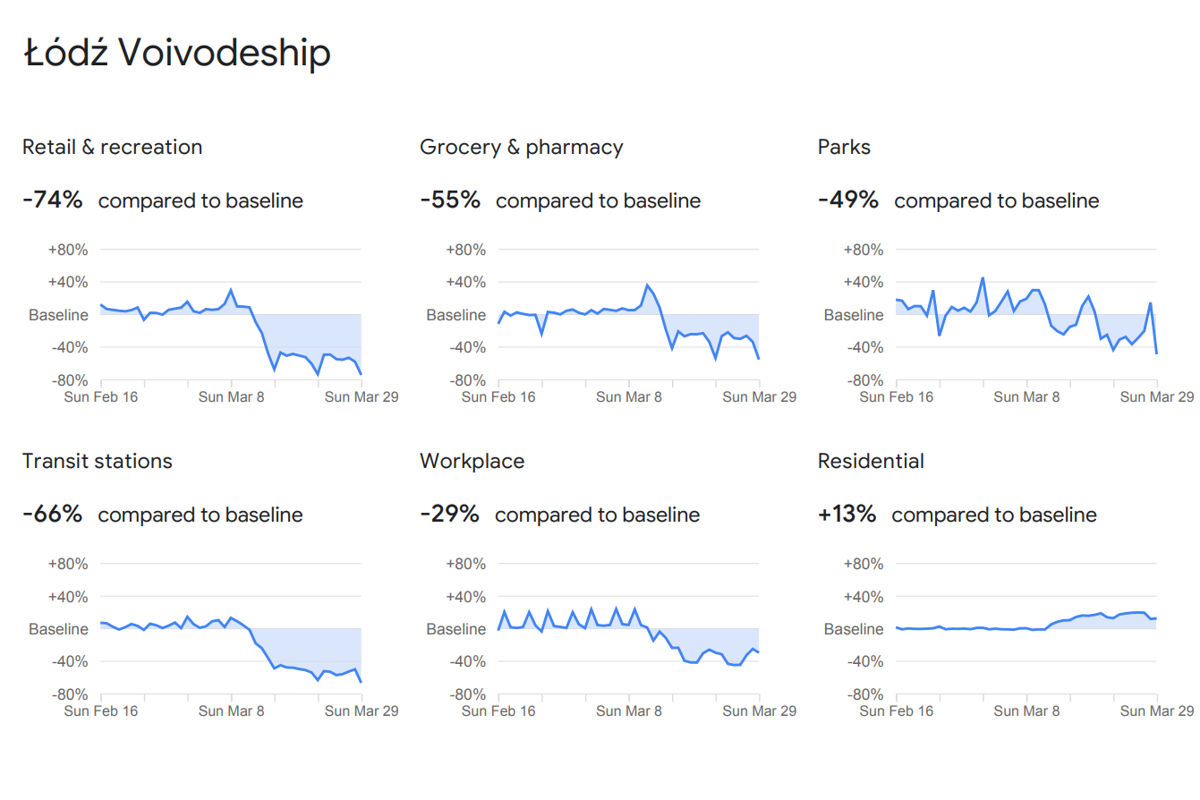This screenshot has height=800, width=1200.
Task: Select the +13% residential percentage value
Action: tap(847, 514)
